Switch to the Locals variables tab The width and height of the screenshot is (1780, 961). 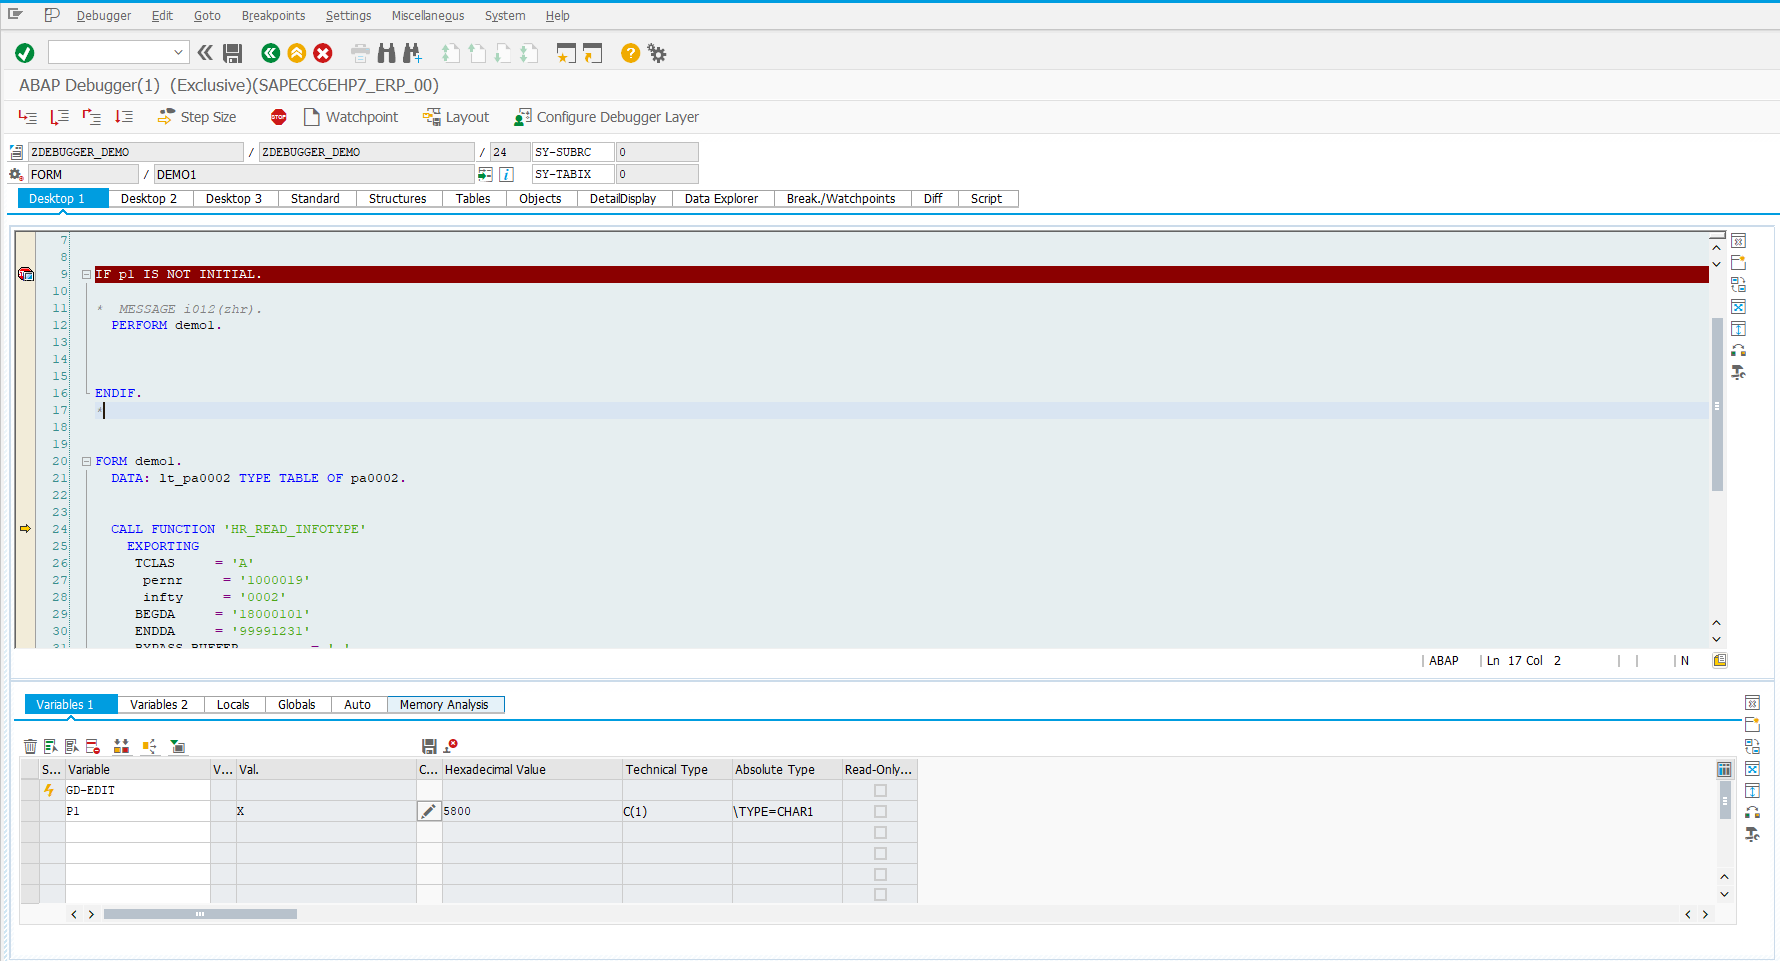tap(233, 705)
